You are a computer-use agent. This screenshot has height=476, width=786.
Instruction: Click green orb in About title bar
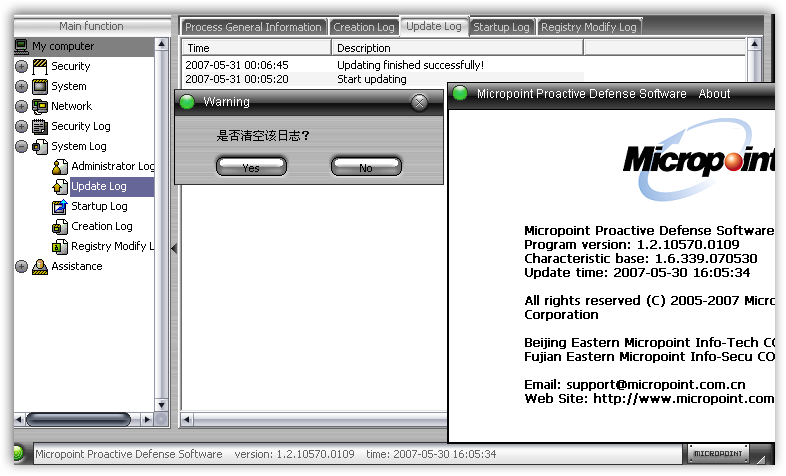point(460,93)
